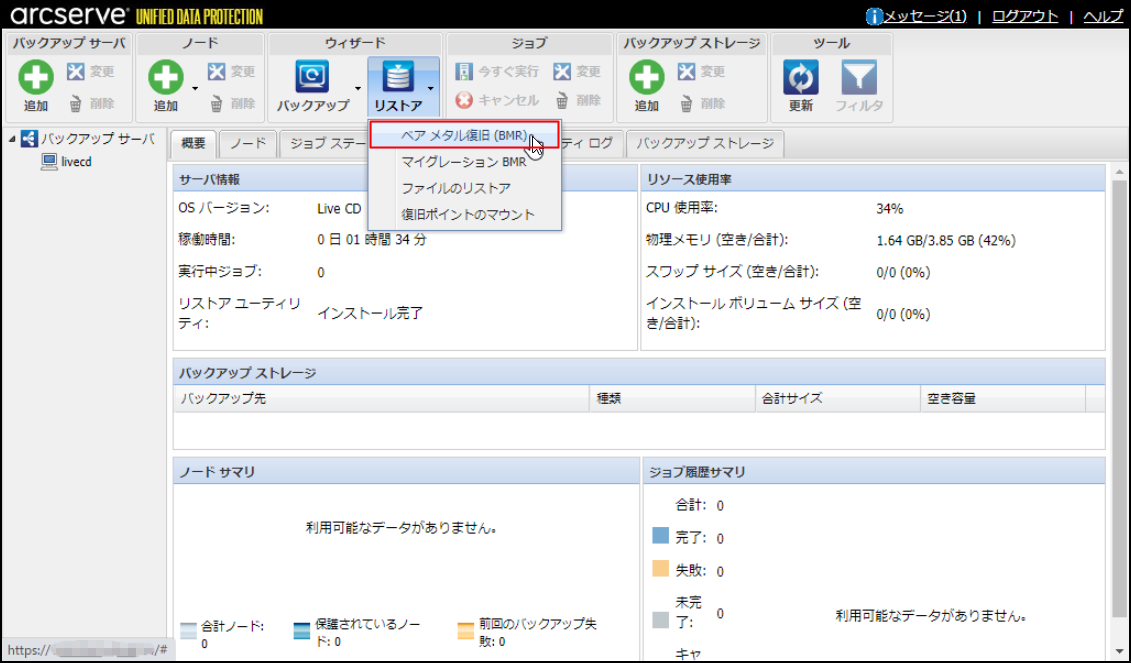Switch to the ノード tab
Screen dimensions: 1131x663
coord(248,144)
